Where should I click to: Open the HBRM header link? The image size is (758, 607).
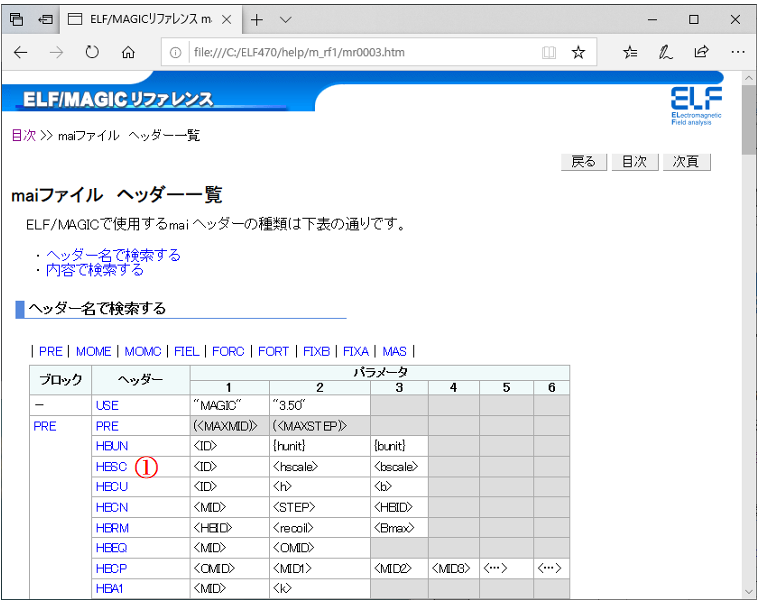point(112,528)
